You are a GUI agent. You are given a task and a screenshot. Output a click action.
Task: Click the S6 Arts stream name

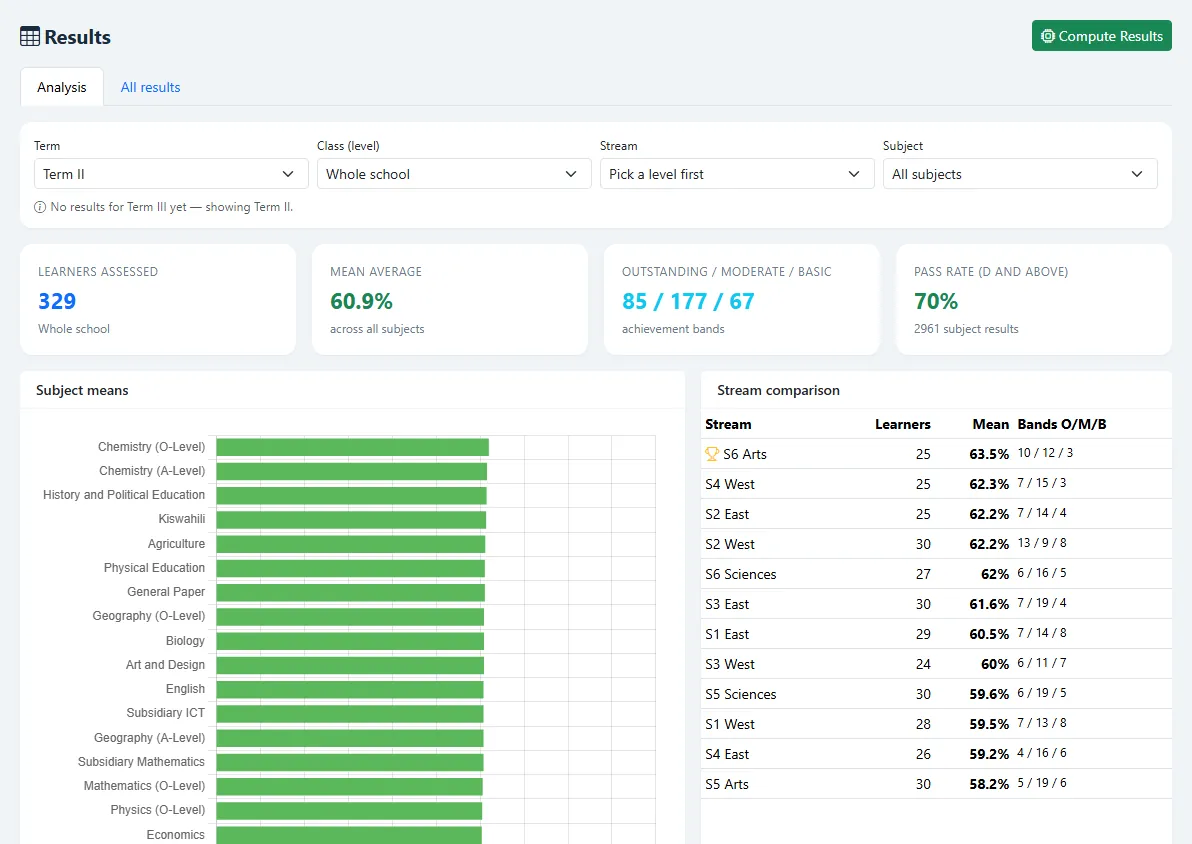click(x=745, y=454)
